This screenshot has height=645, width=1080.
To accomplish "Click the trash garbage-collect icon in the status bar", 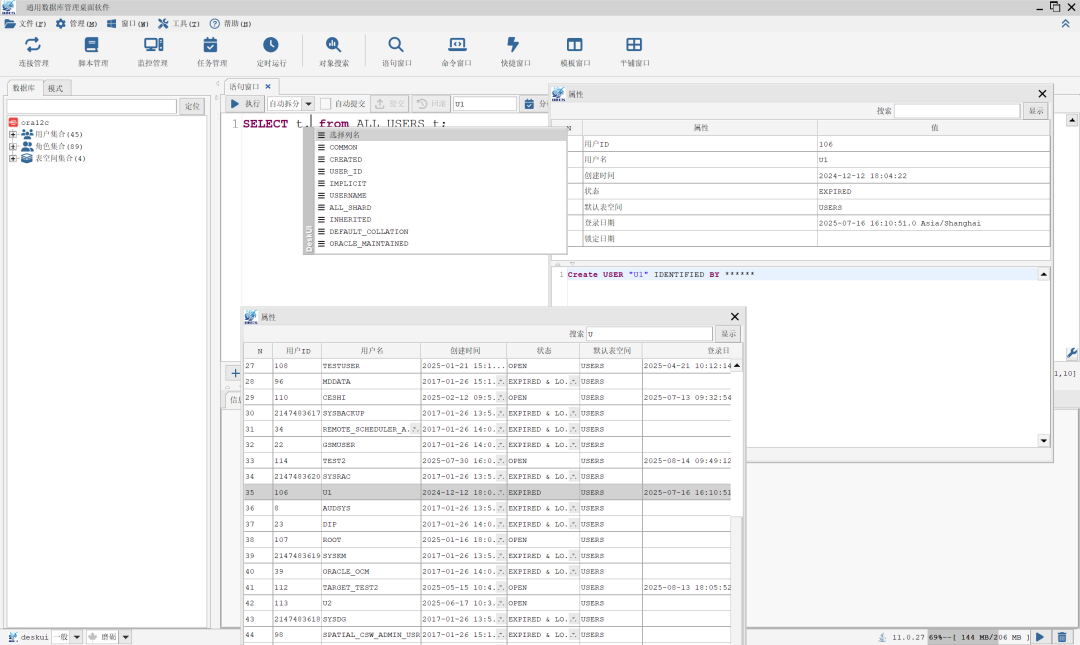I will click(1062, 637).
